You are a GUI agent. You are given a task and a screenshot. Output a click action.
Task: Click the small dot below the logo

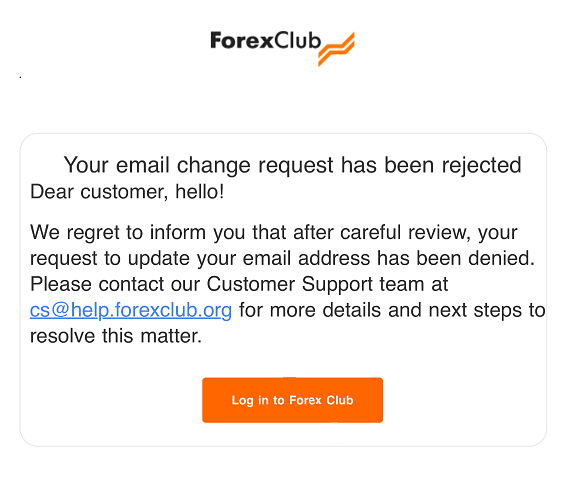(x=20, y=77)
